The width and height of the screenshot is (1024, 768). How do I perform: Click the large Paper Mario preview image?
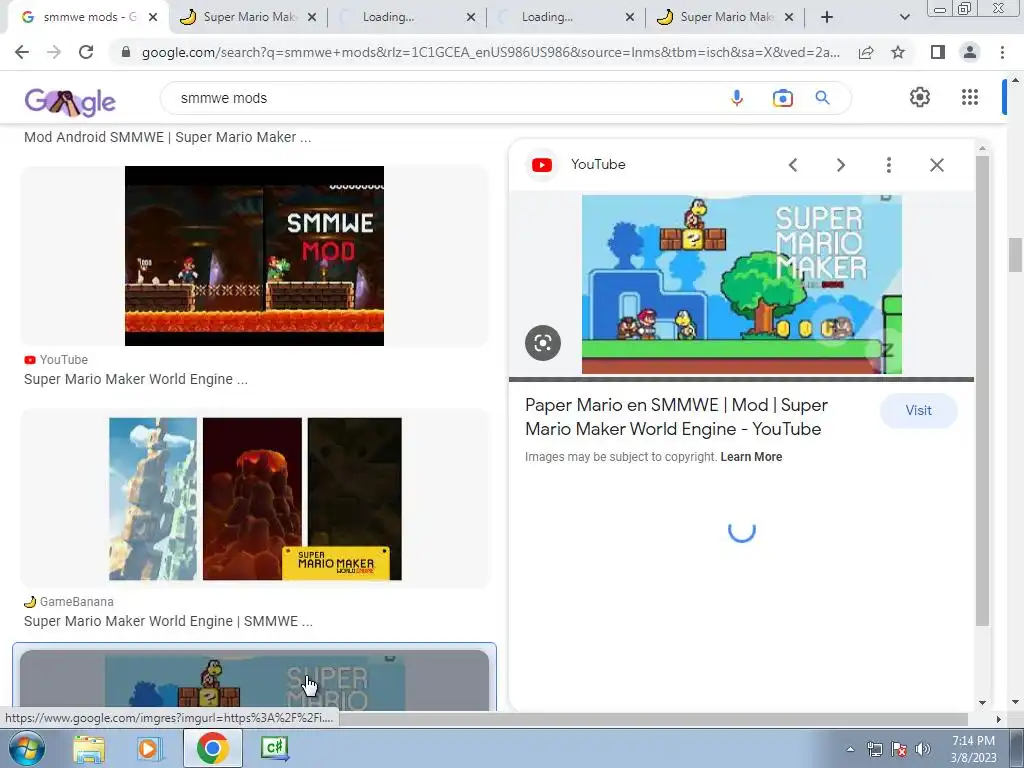(741, 284)
